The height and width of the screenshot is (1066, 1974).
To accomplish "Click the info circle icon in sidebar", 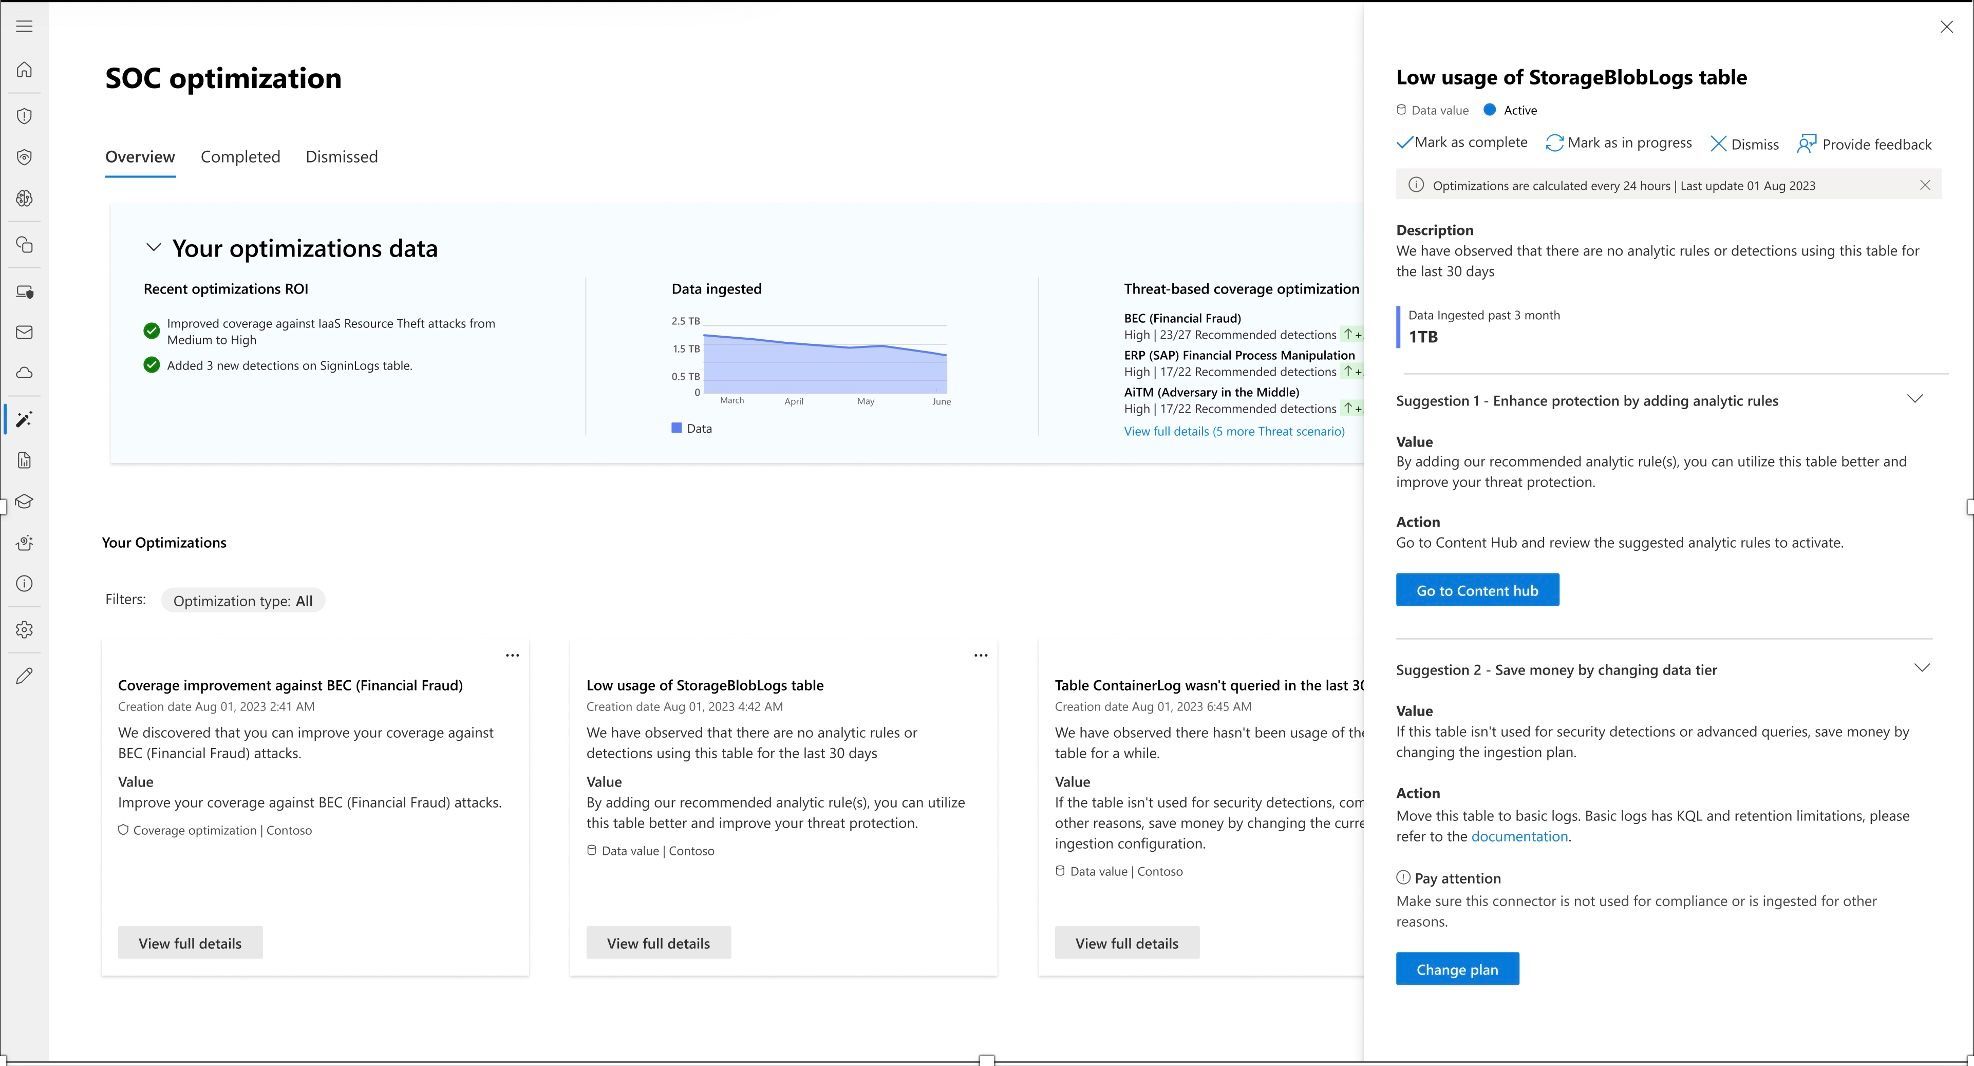I will point(24,584).
